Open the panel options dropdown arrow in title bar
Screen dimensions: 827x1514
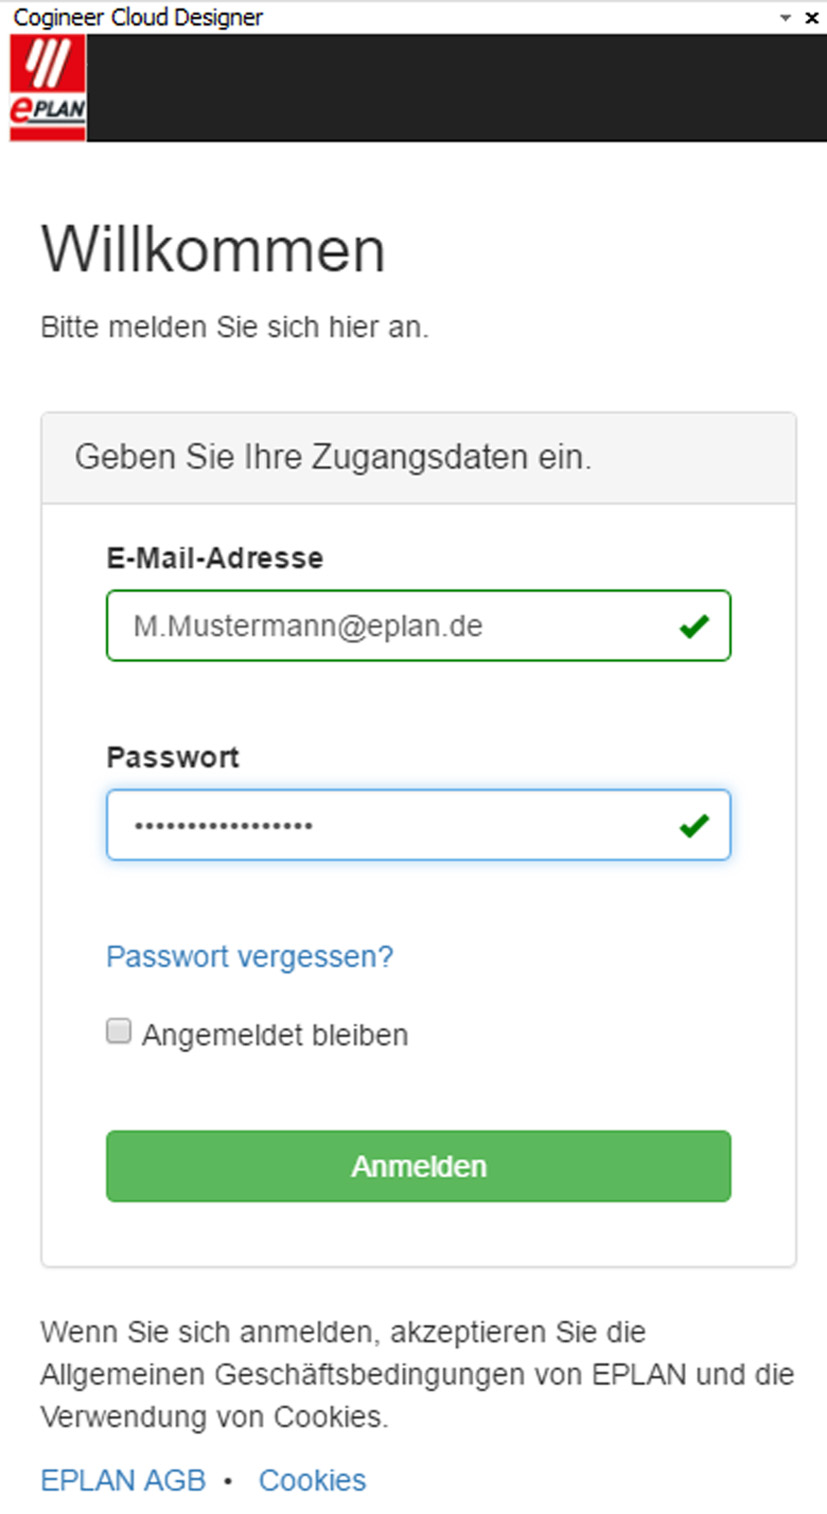(785, 18)
